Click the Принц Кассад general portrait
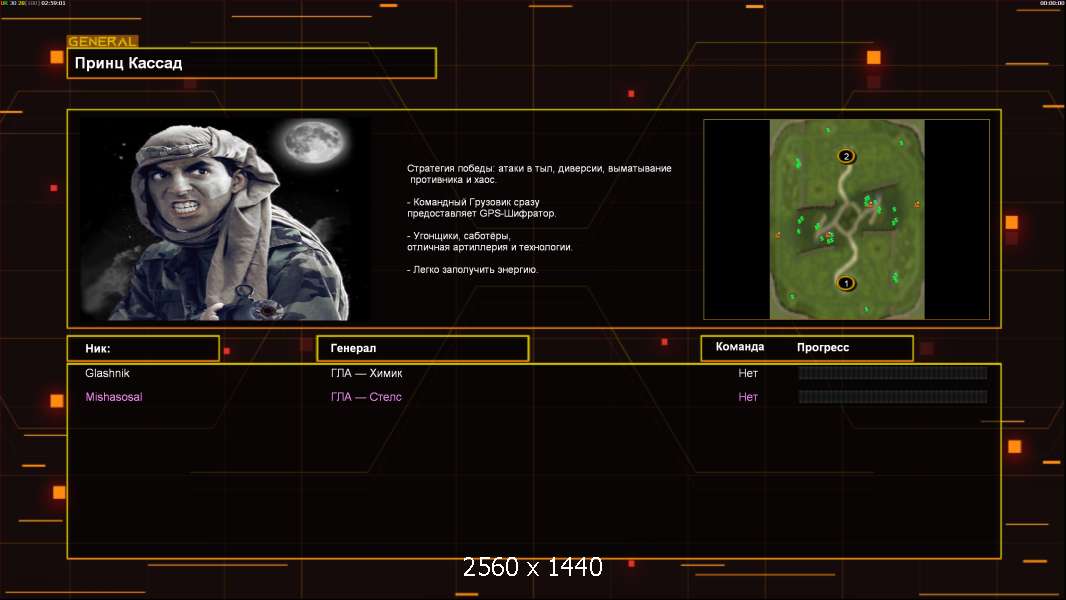Screen dimensions: 1066x600 225,218
